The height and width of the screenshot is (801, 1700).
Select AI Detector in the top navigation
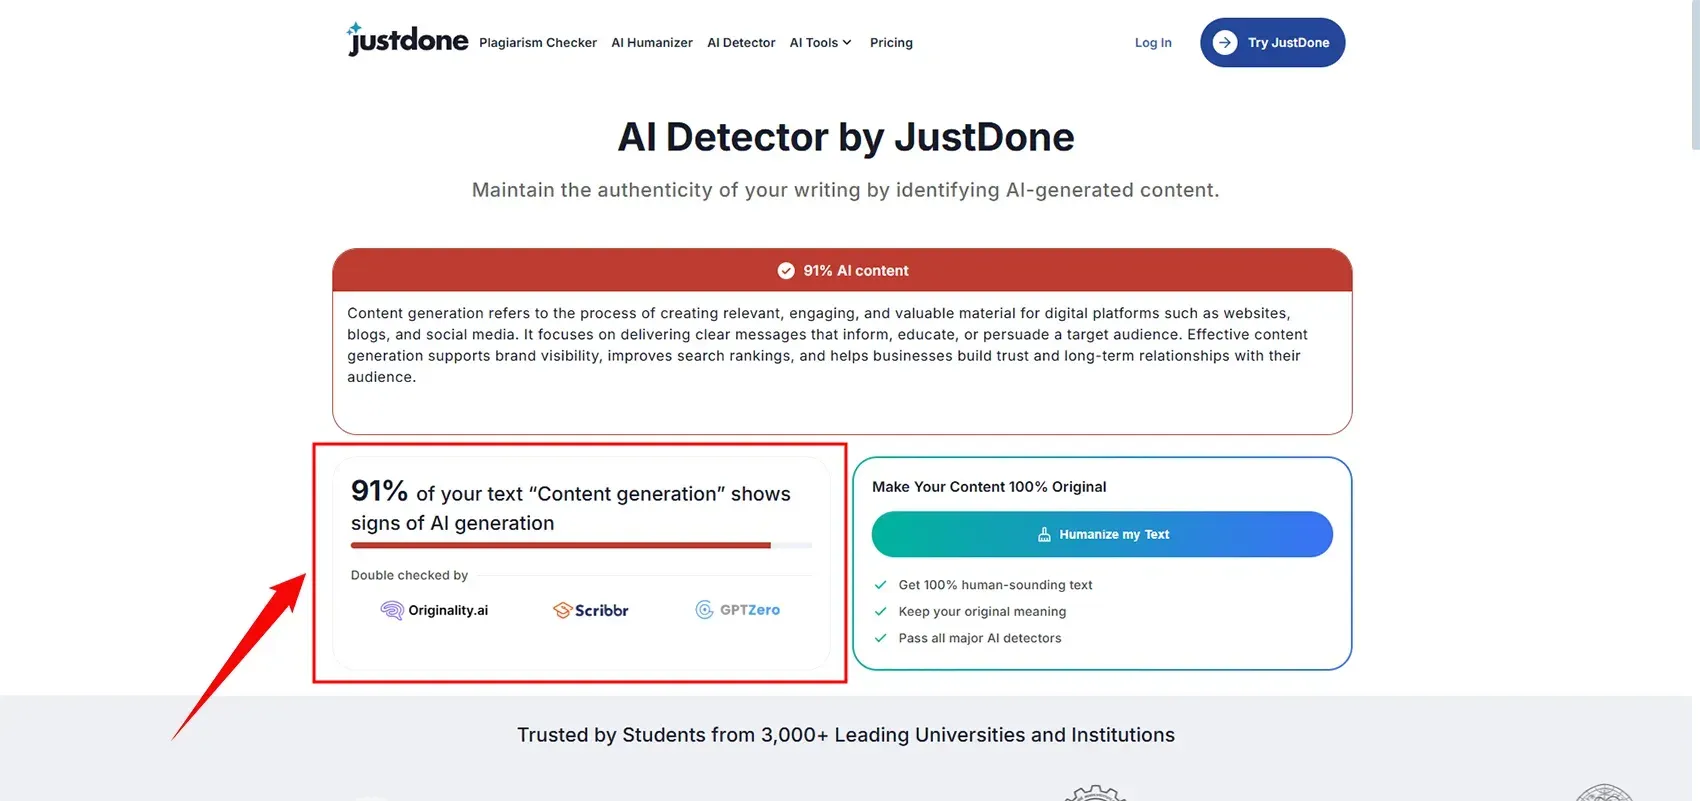click(741, 43)
